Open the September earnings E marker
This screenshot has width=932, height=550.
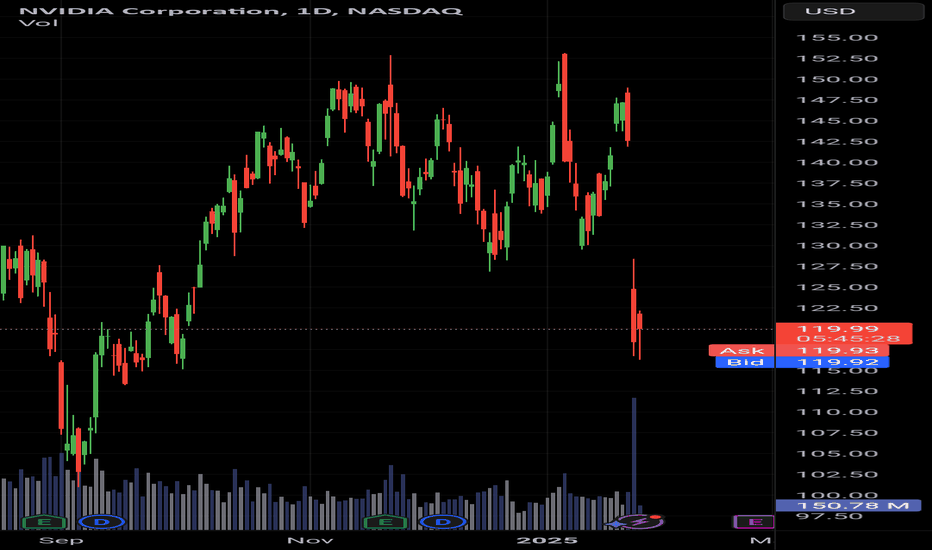[44, 522]
